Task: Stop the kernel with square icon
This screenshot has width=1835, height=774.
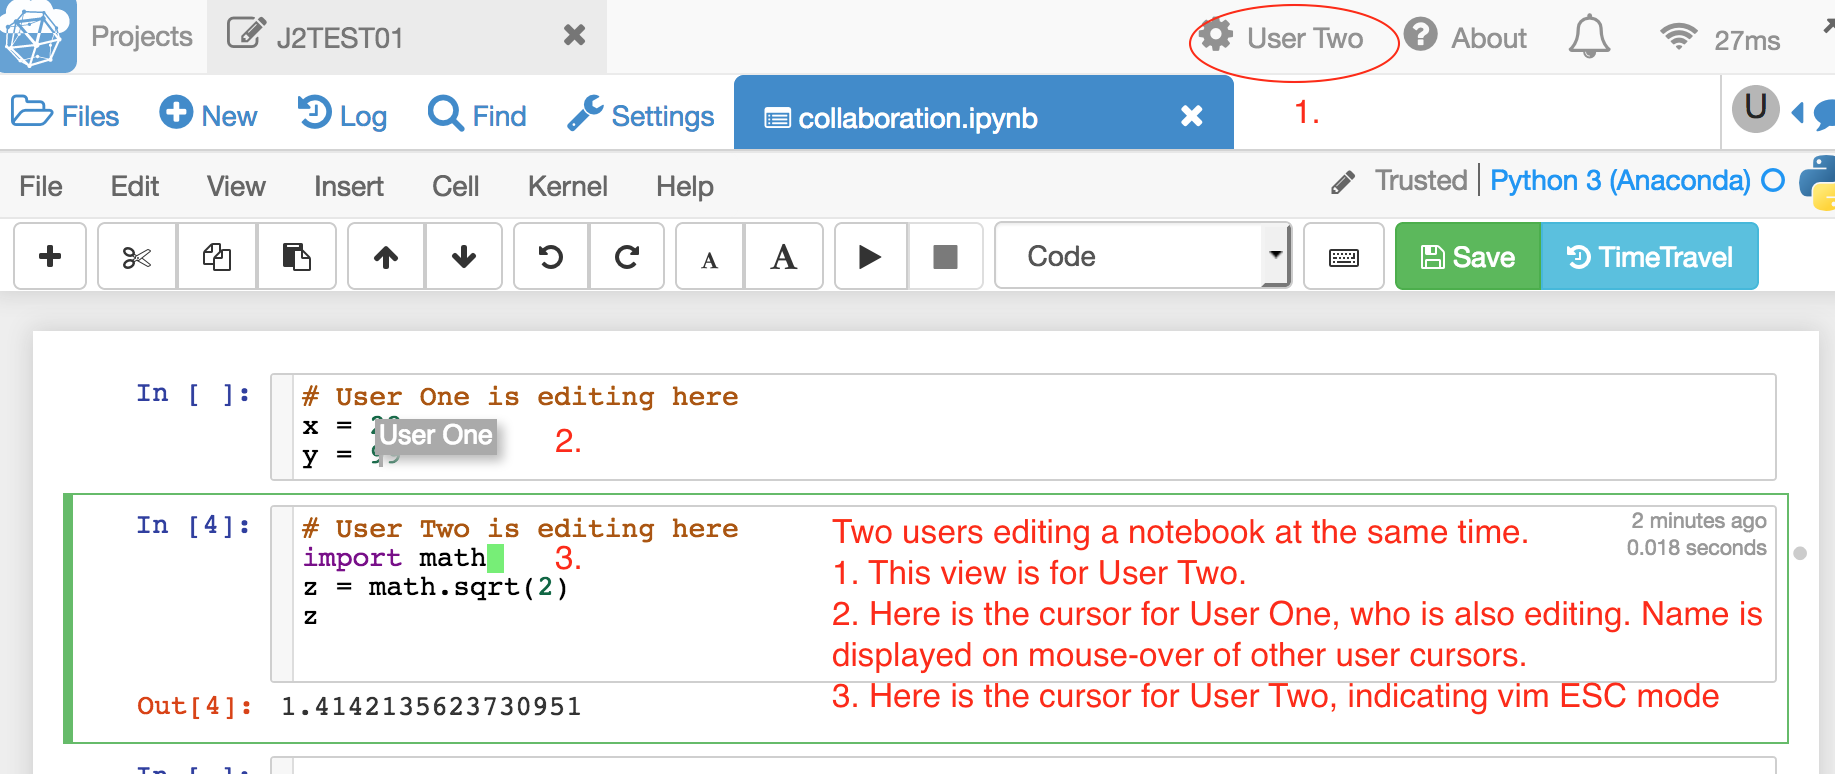Action: tap(945, 257)
